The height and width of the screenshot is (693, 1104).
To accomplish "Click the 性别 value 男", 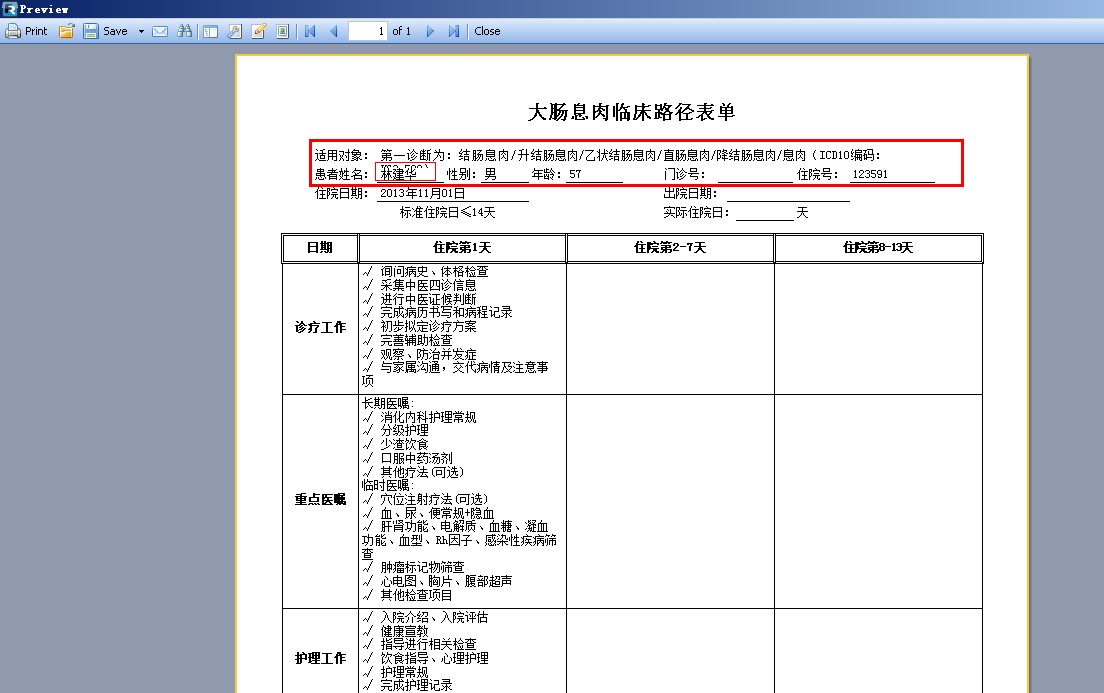I will 490,174.
